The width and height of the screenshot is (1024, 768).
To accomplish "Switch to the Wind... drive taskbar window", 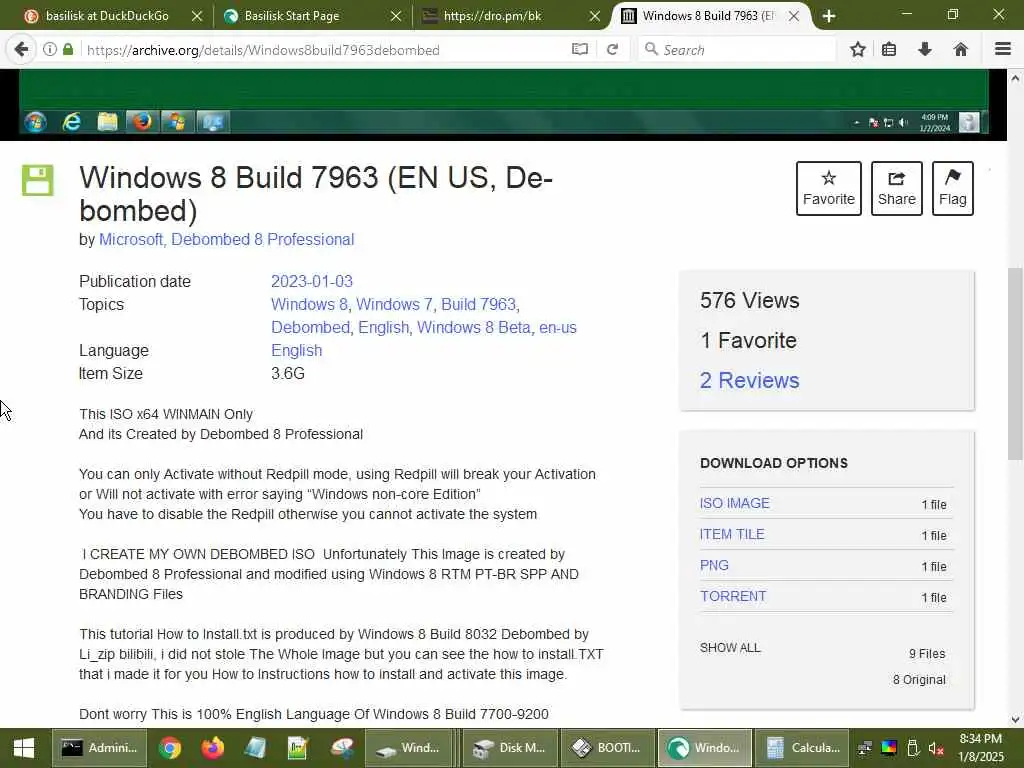I will (409, 748).
